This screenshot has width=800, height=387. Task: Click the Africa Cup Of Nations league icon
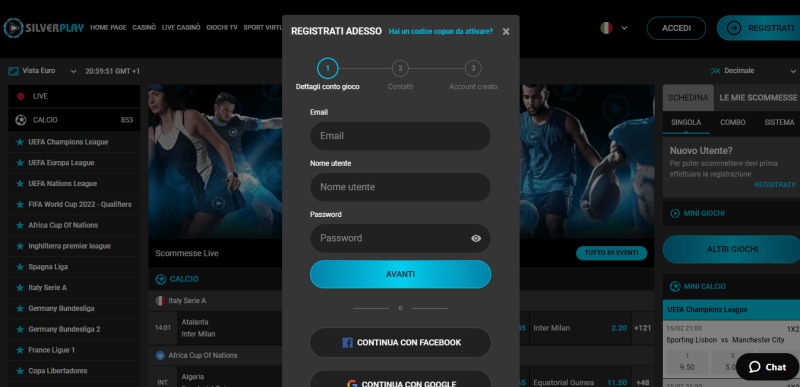pos(160,355)
